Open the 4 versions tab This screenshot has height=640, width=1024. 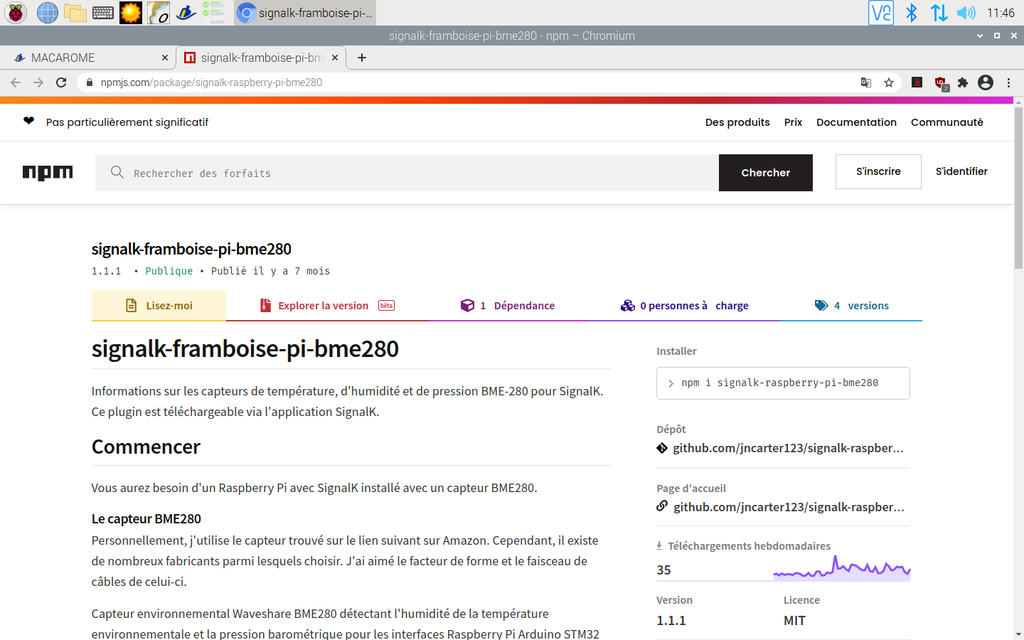(852, 306)
